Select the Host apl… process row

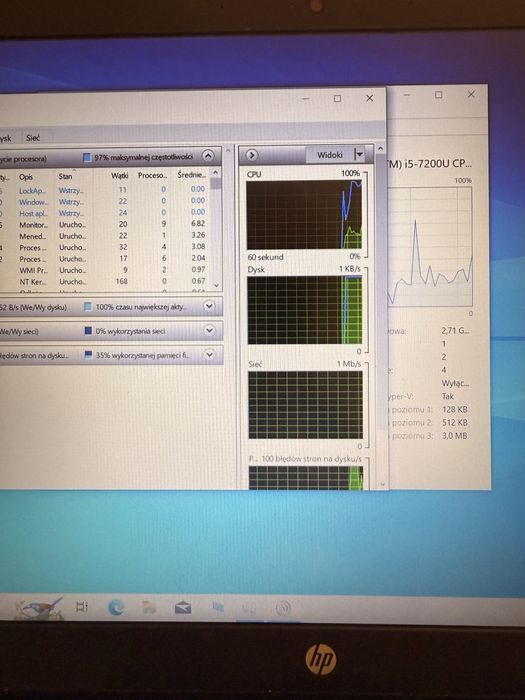tap(105, 213)
